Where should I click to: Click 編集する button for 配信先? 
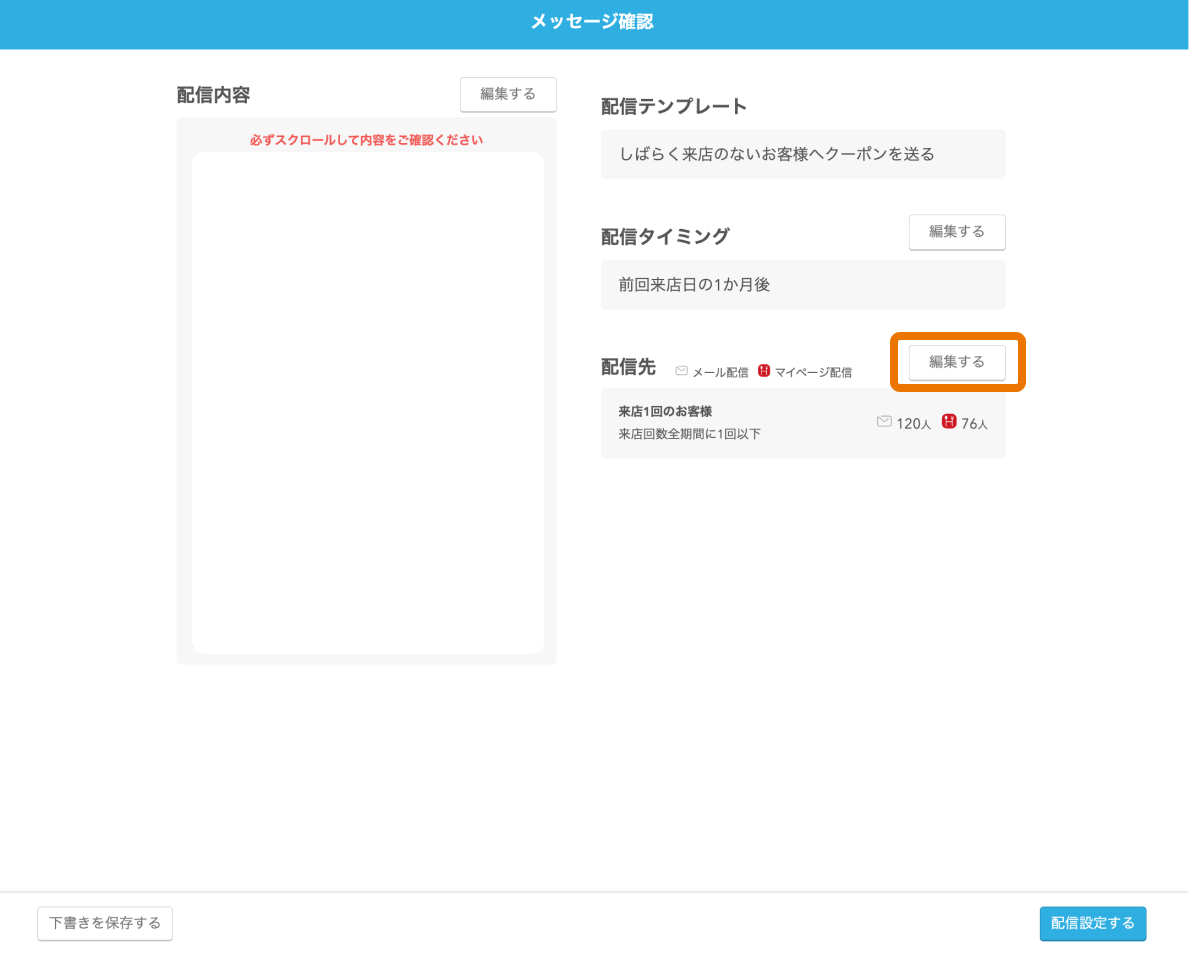point(957,362)
